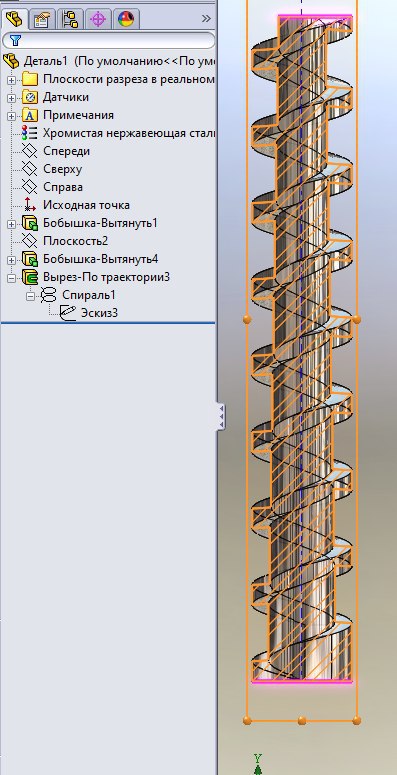Viewport: 397px width, 775px height.
Task: Click the Примечания annotations icon
Action: click(x=30, y=115)
